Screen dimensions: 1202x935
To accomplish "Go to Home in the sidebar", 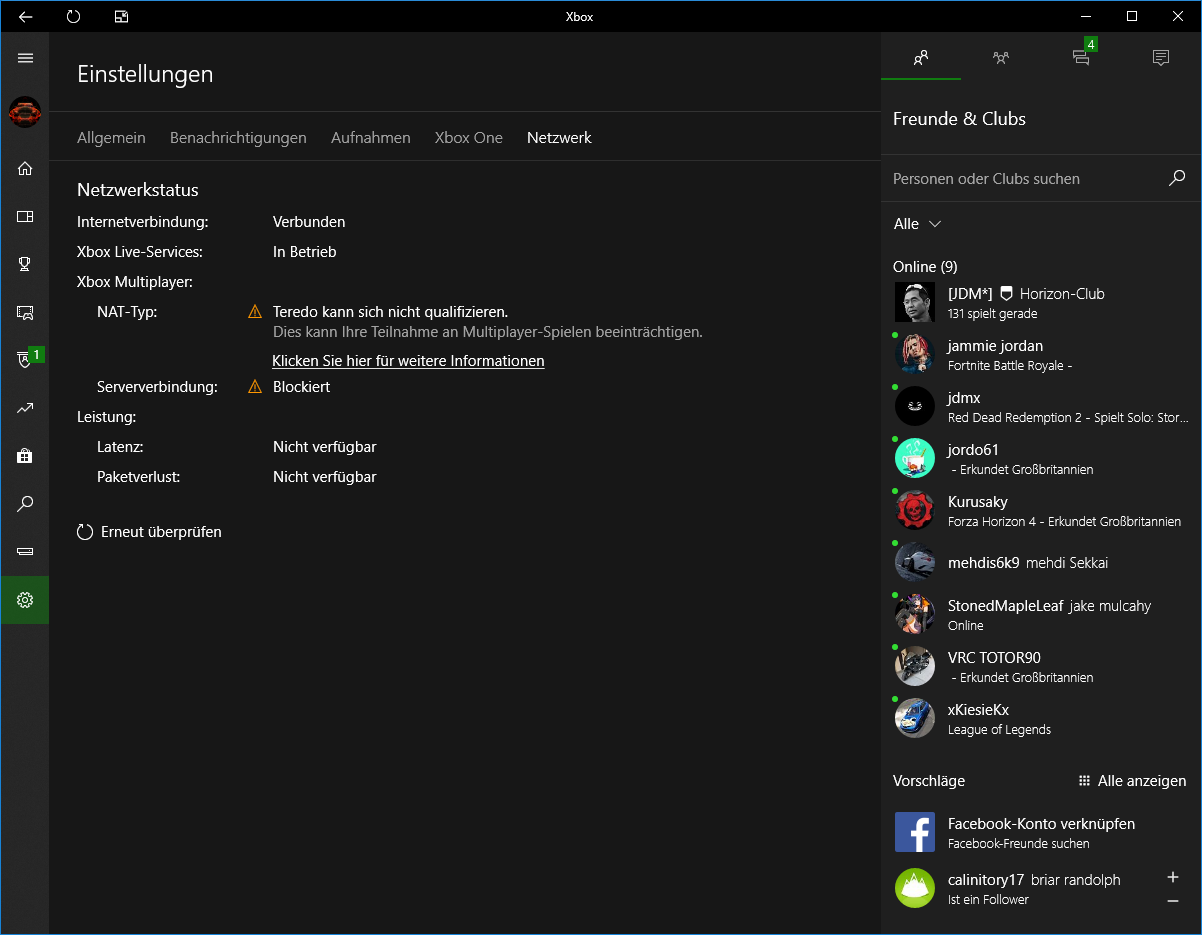I will [x=25, y=168].
